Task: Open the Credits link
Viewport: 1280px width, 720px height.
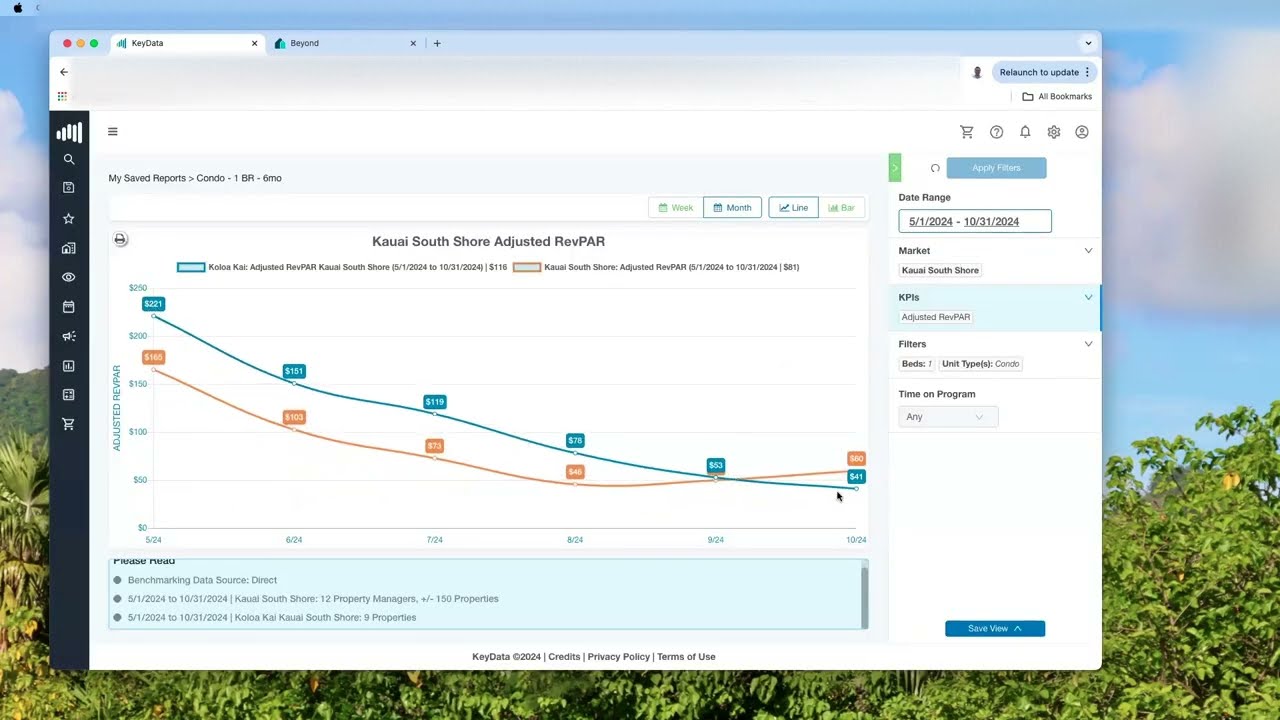Action: click(564, 657)
